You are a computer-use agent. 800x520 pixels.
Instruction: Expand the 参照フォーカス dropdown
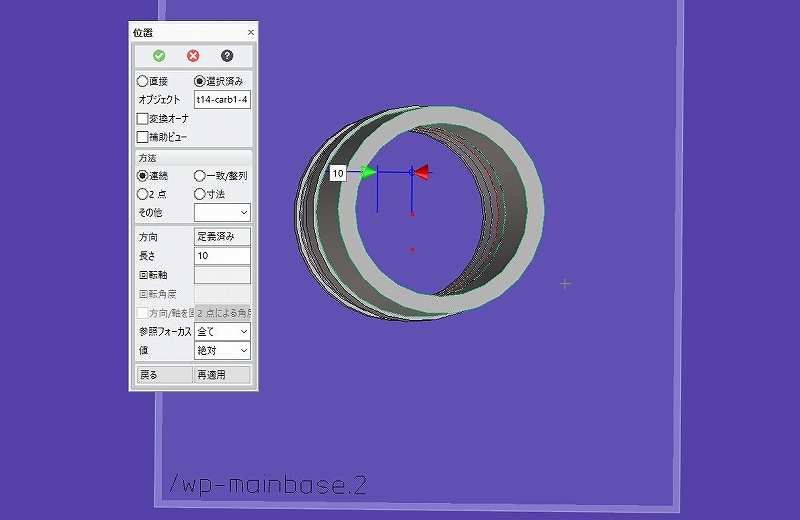click(222, 331)
